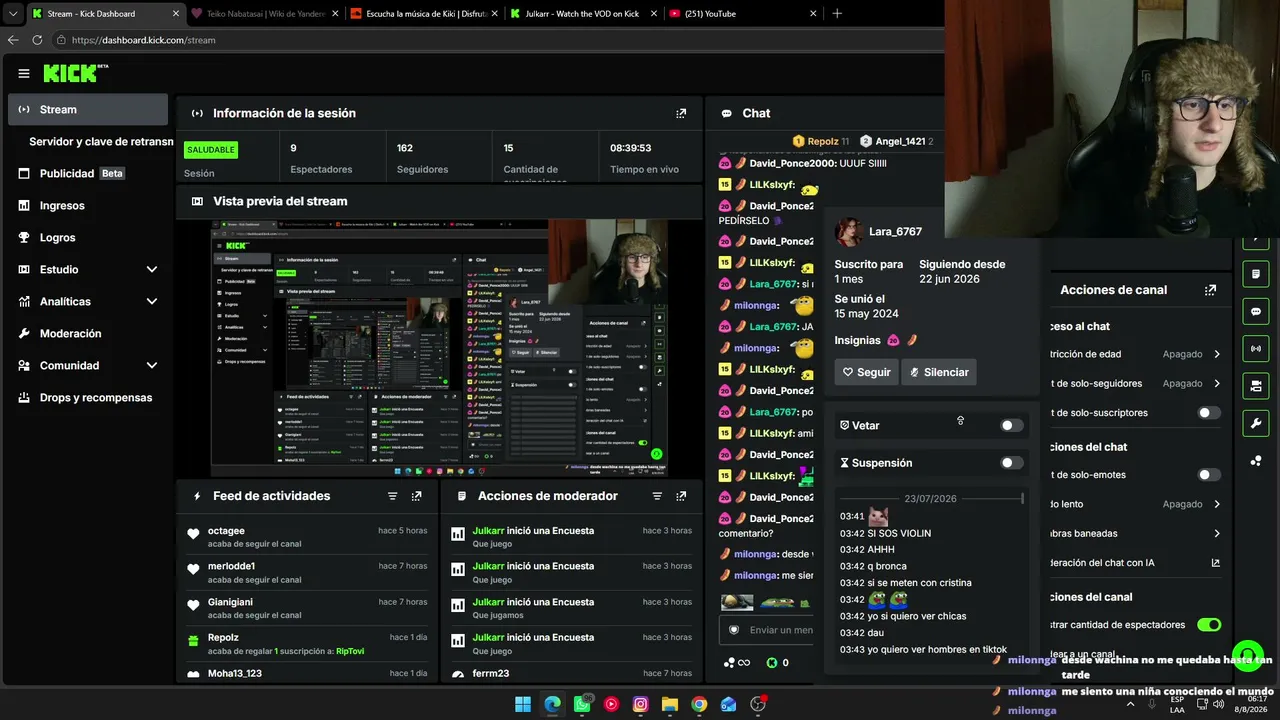Click the octagee follow entry in the feed
Image resolution: width=1280 pixels, height=720 pixels.
(308, 537)
